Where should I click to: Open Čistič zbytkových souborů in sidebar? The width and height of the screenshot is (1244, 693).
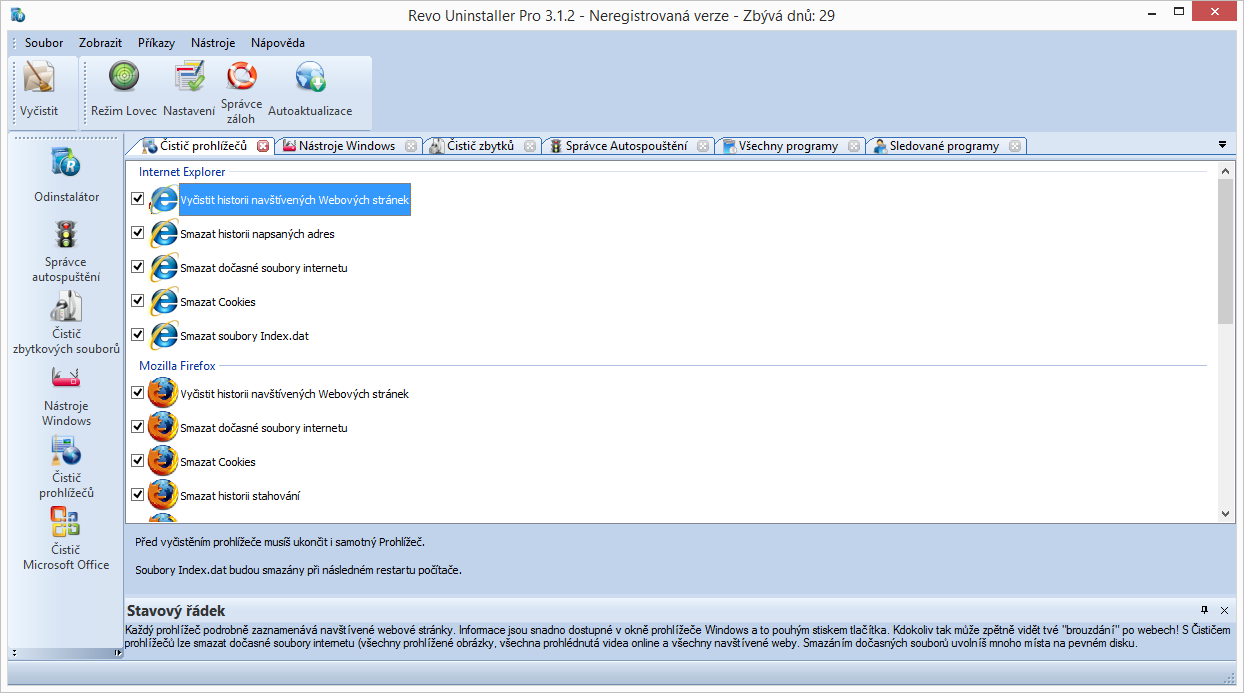pos(67,322)
